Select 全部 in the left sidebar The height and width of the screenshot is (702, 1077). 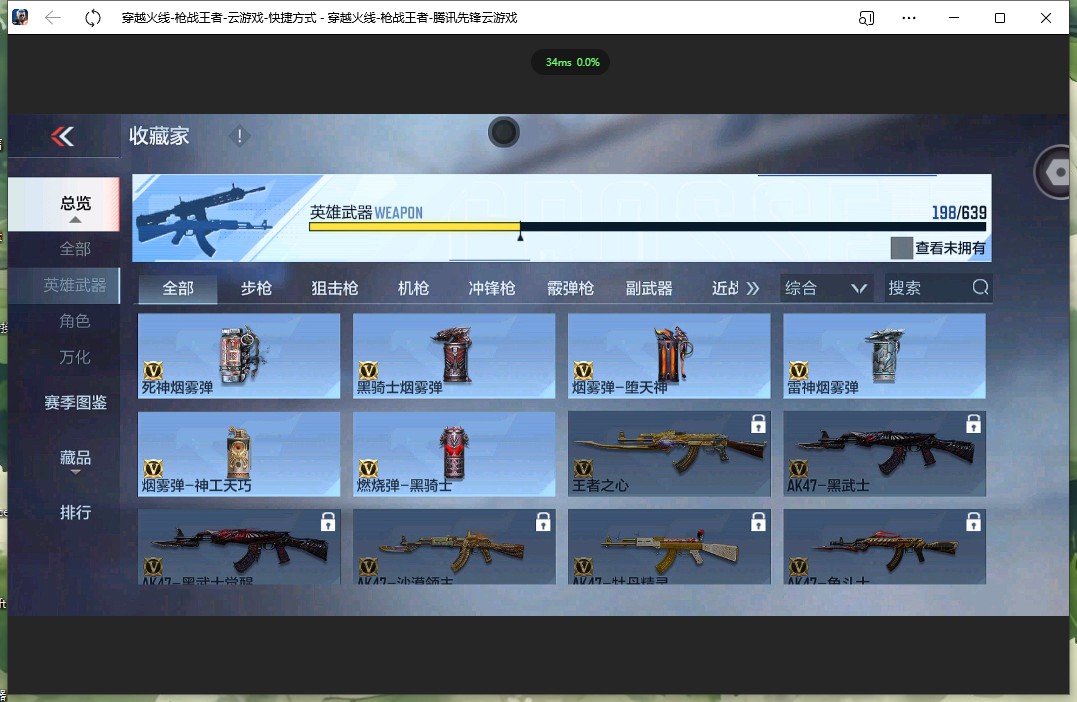(75, 249)
